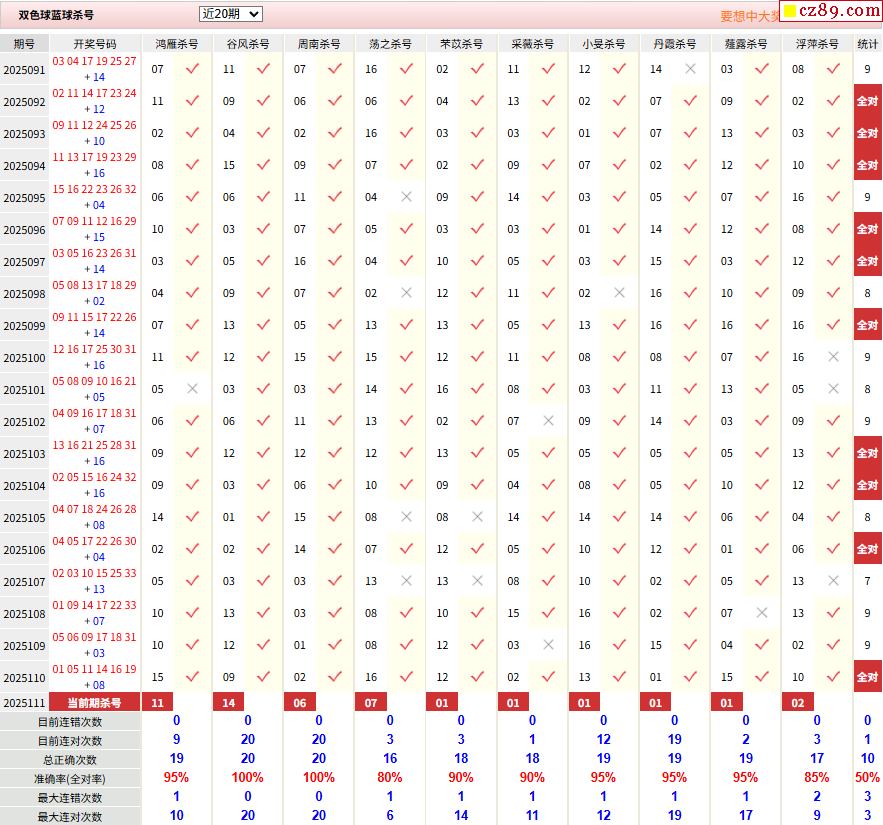883x825 pixels.
Task: Click the yellow square in cz89 logo
Action: click(x=788, y=12)
